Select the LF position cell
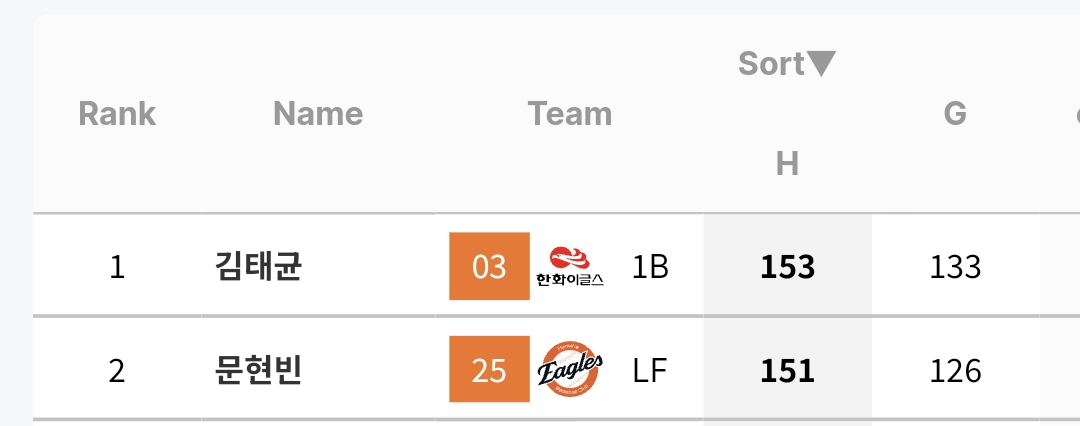1080x426 pixels. pyautogui.click(x=650, y=371)
